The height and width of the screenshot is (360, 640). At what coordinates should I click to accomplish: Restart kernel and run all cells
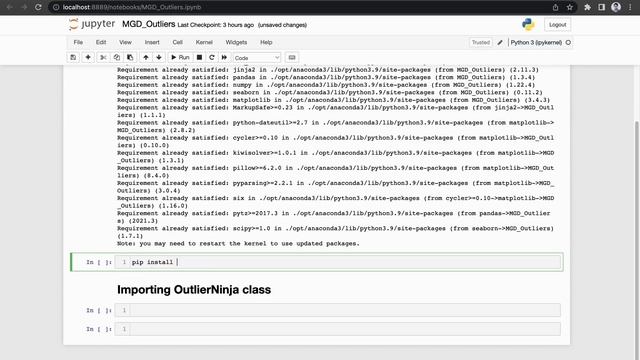(x=224, y=58)
